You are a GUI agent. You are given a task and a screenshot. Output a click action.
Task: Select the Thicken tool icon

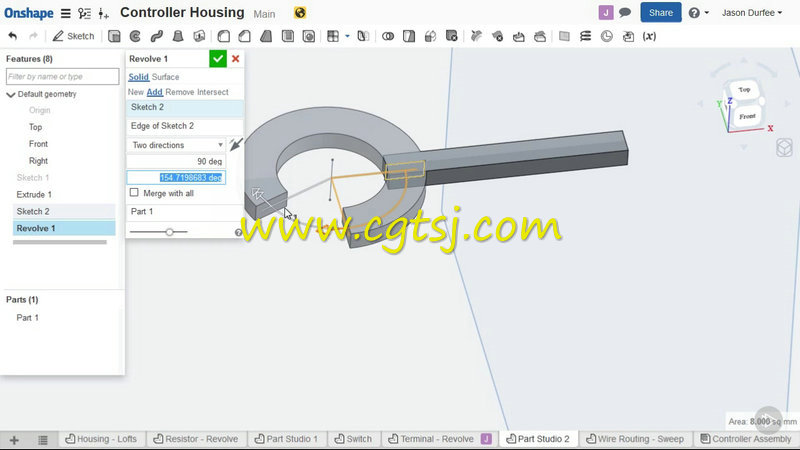pos(199,36)
